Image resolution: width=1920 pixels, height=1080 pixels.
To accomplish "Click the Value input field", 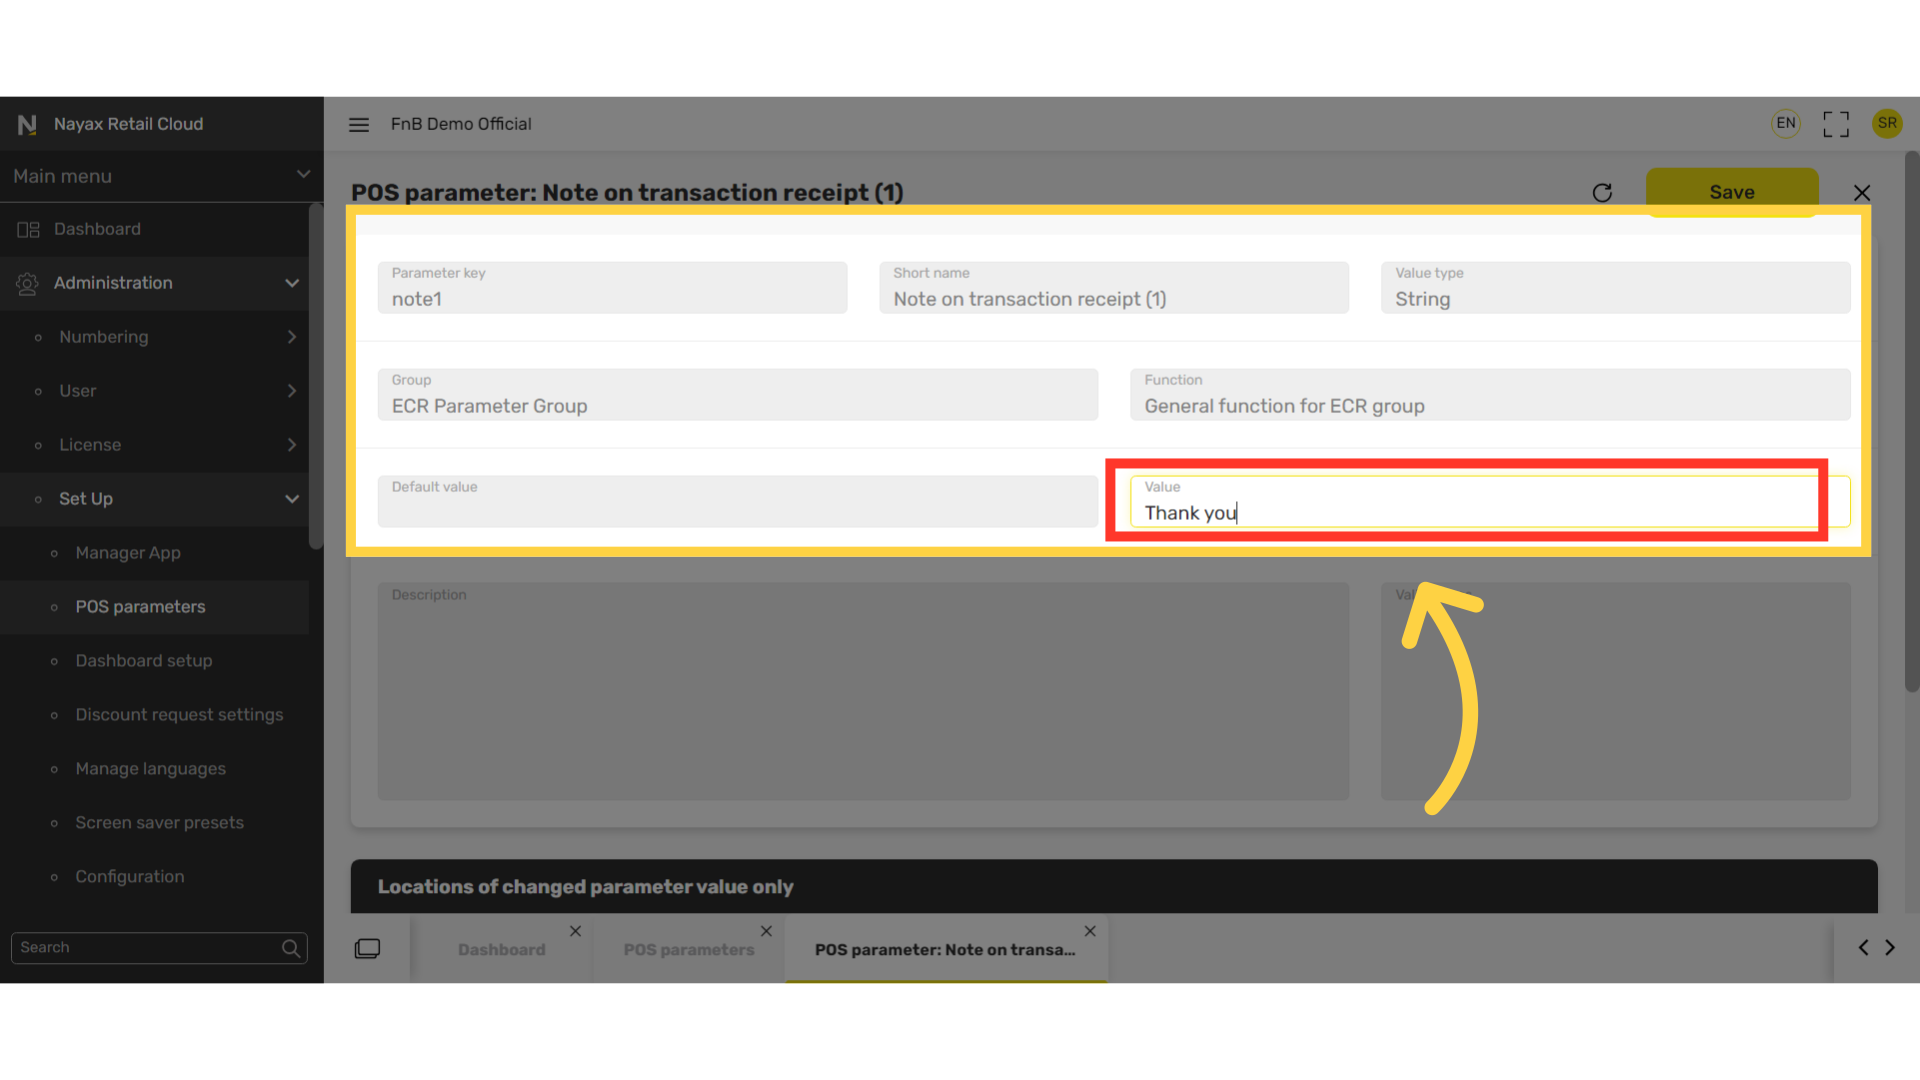I will 1490,501.
